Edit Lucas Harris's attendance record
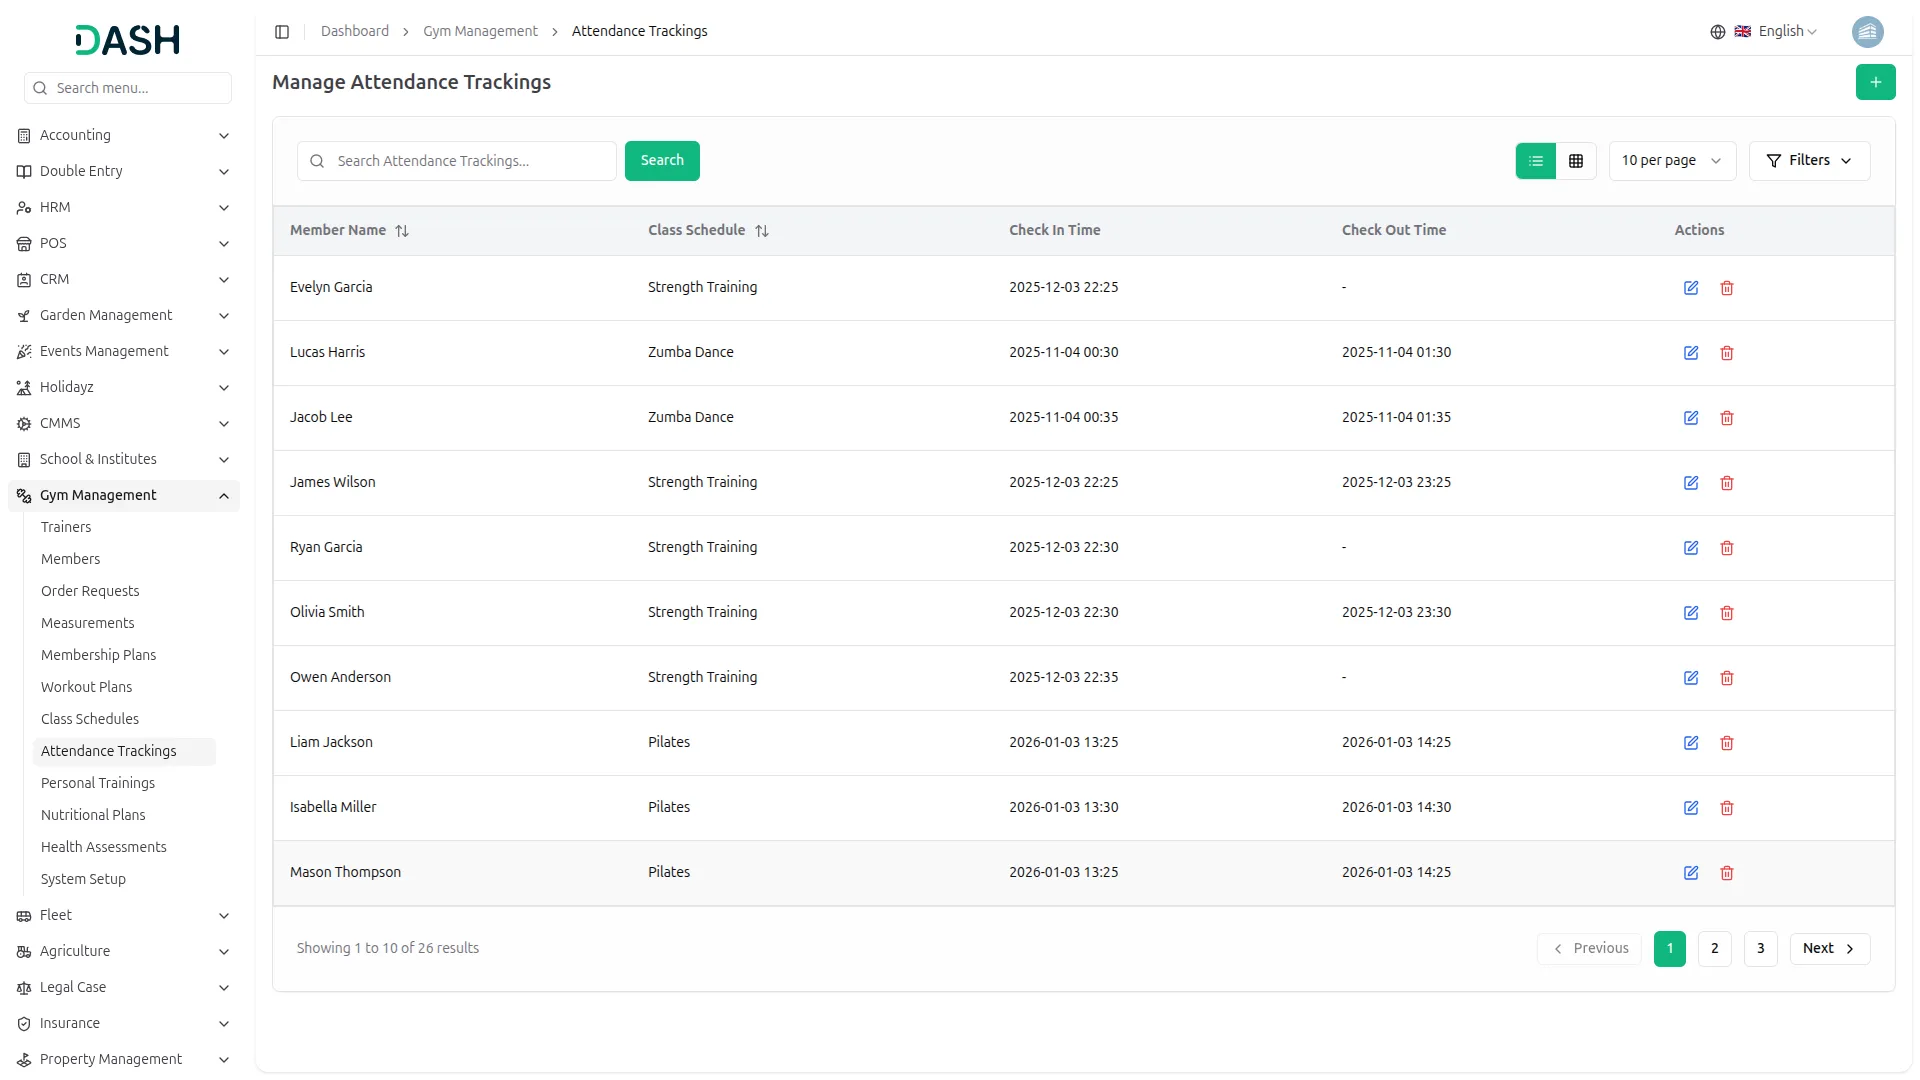Viewport: 1920px width, 1080px height. coord(1690,353)
